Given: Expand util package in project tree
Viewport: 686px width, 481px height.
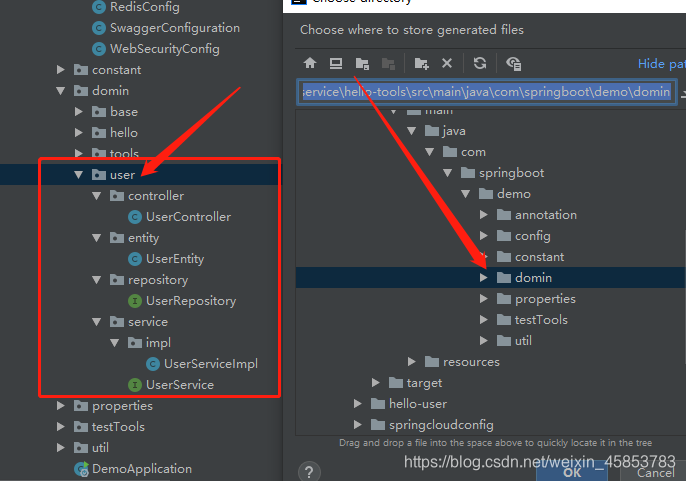Looking at the screenshot, I should tap(61, 448).
